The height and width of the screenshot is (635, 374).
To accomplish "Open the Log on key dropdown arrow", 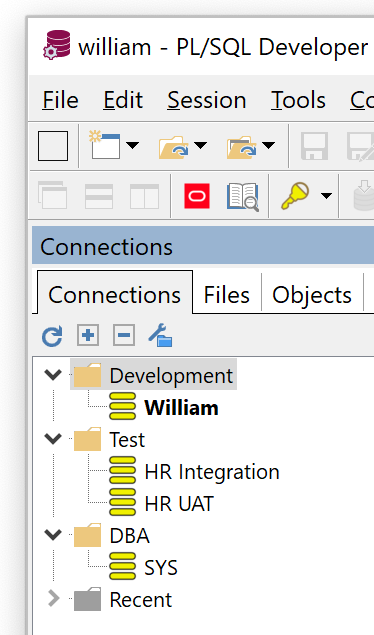I will click(x=326, y=196).
